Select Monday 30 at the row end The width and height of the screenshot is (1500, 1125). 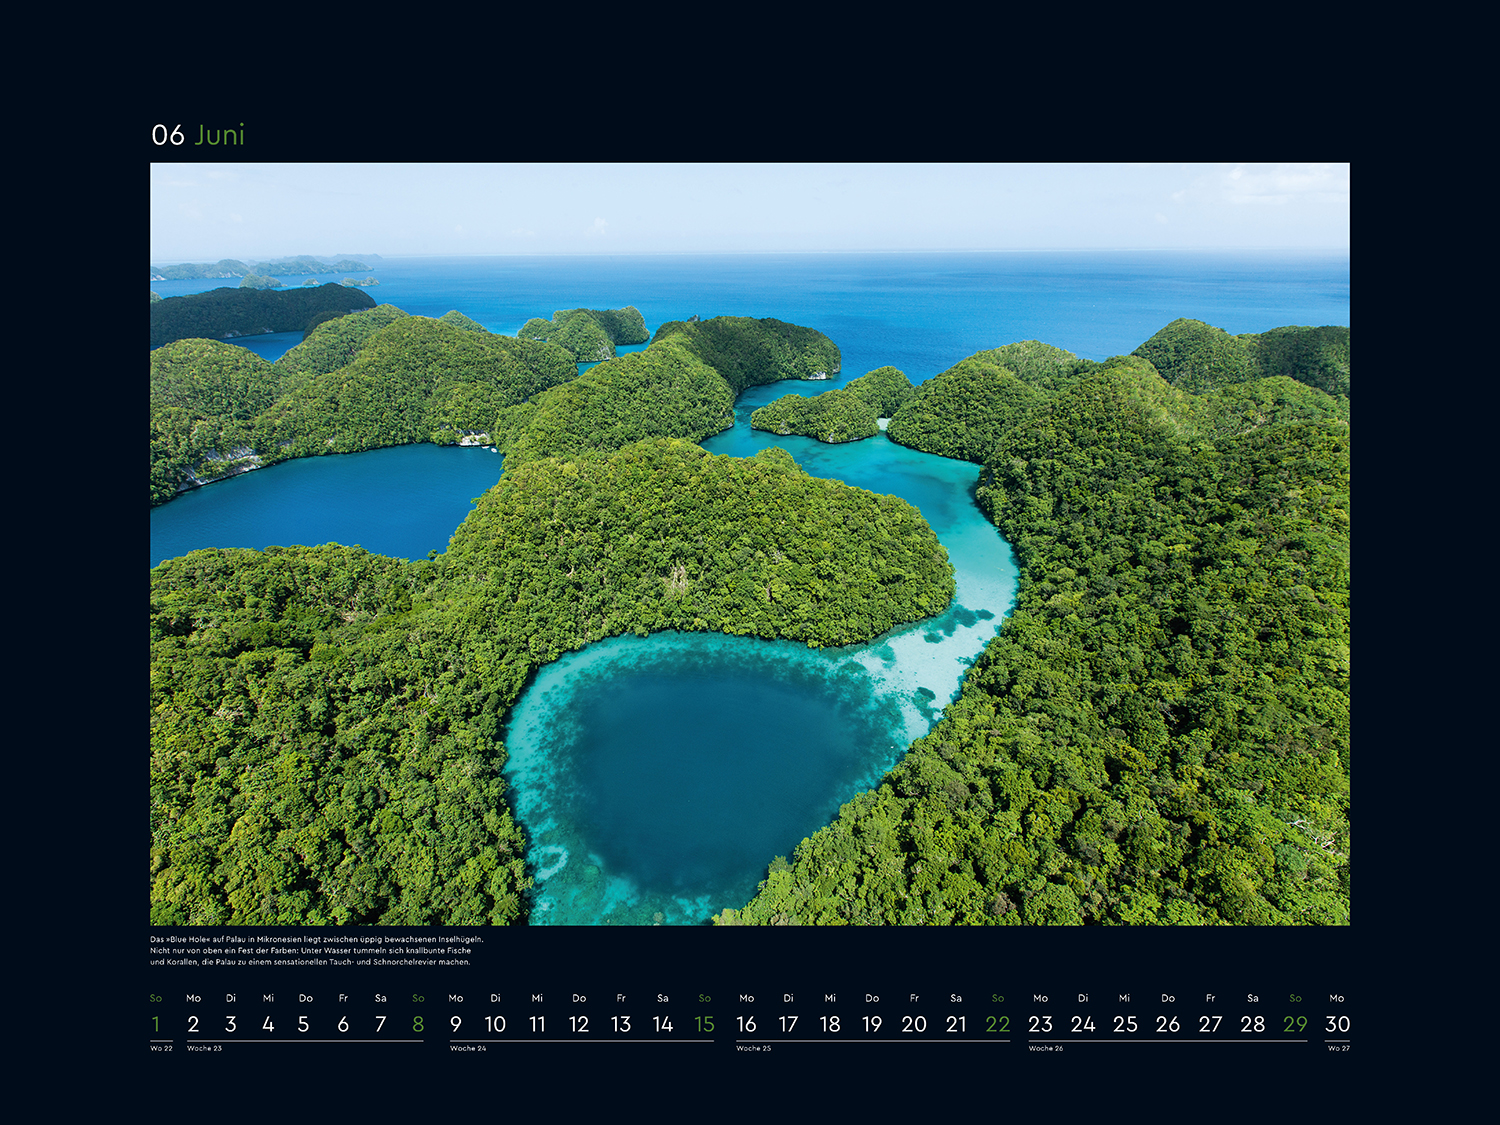pyautogui.click(x=1337, y=1024)
